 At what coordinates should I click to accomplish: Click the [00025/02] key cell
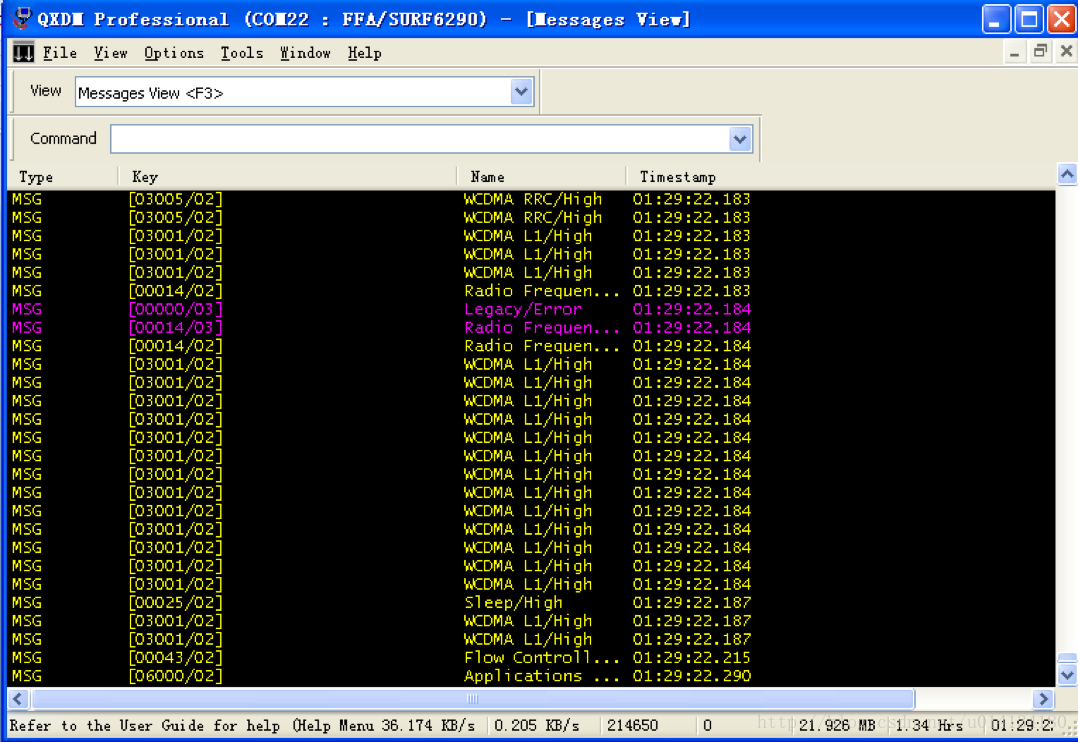(x=176, y=603)
